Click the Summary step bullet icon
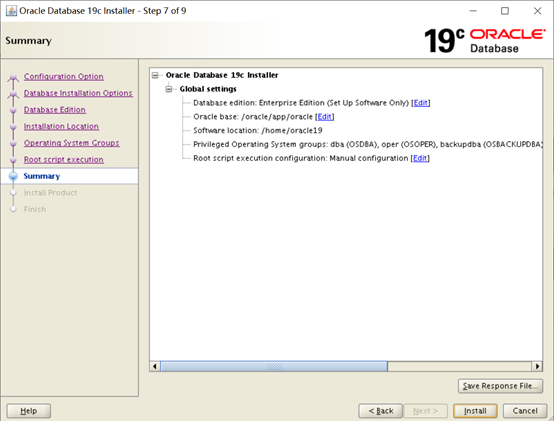Viewport: 554px width, 421px height. point(13,176)
